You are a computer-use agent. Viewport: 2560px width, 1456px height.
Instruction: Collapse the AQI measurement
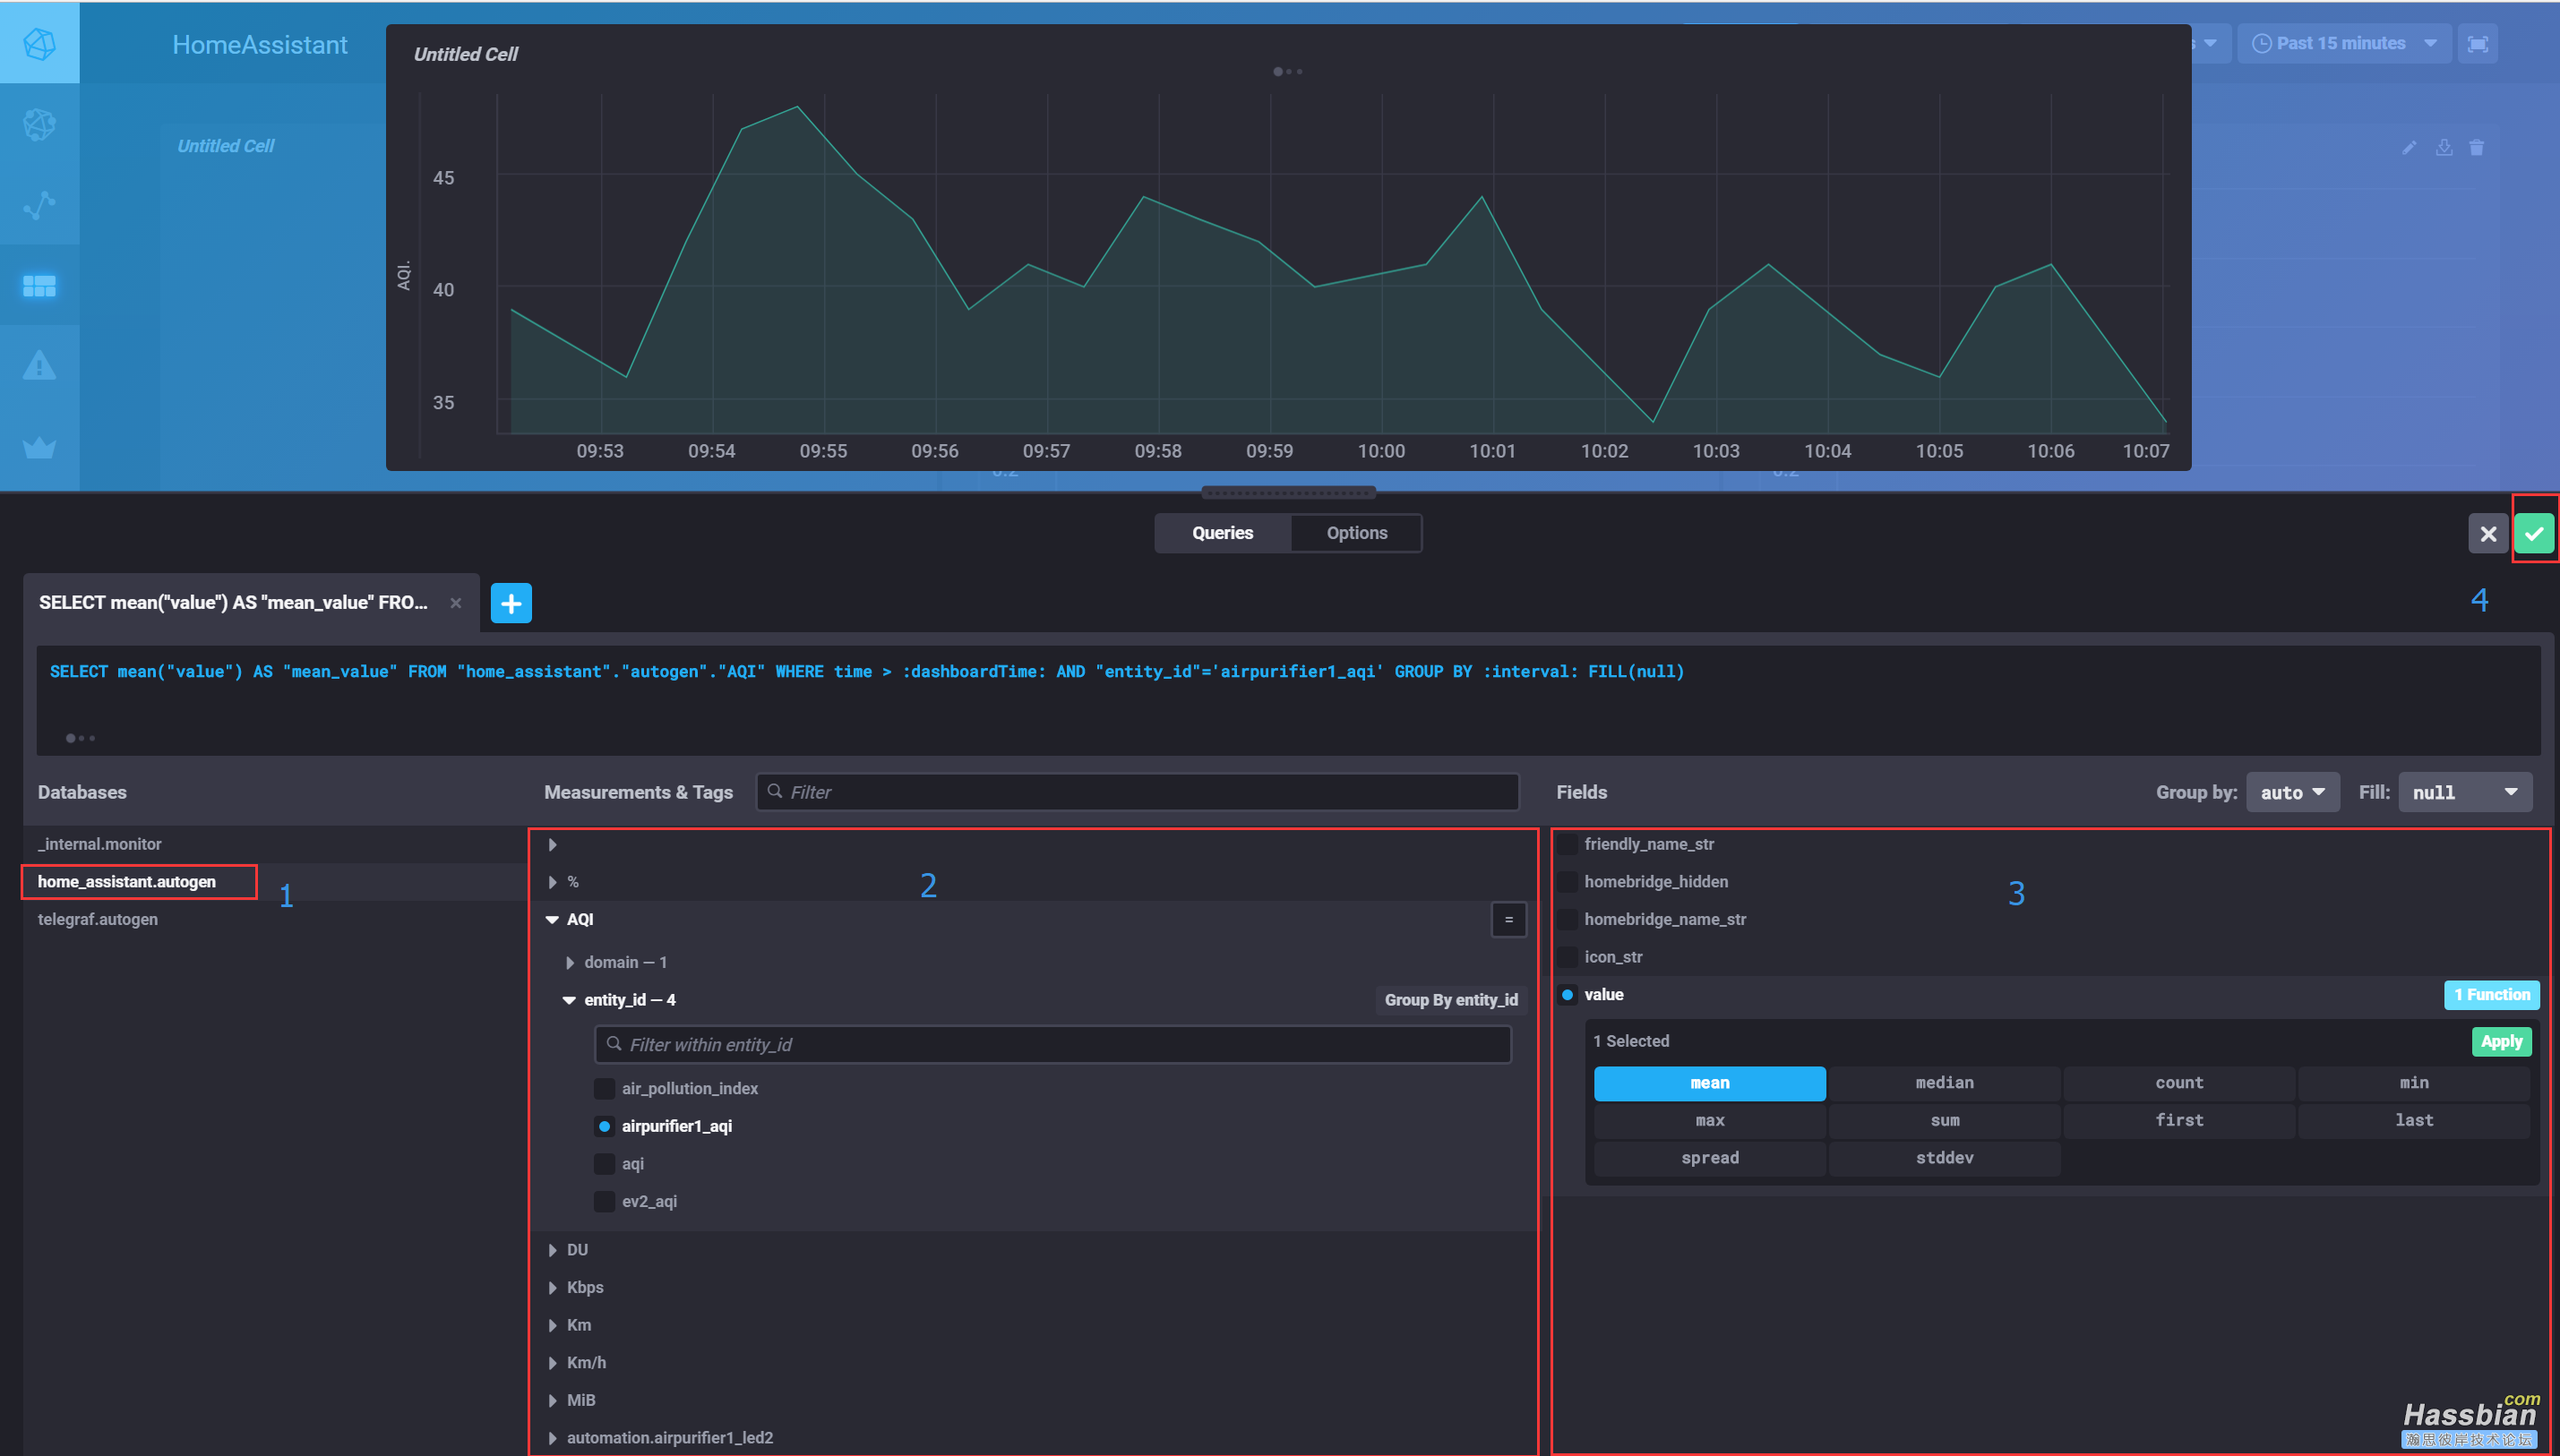[552, 919]
